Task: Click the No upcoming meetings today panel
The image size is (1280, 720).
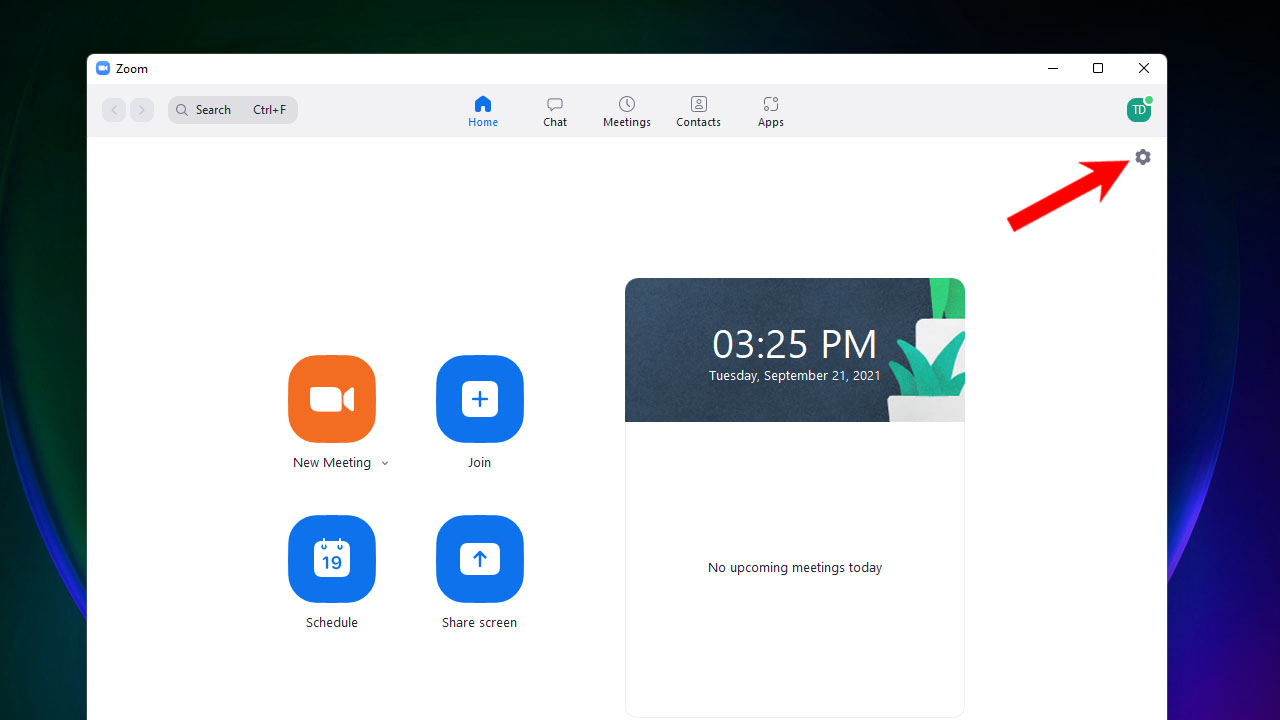Action: pos(794,567)
